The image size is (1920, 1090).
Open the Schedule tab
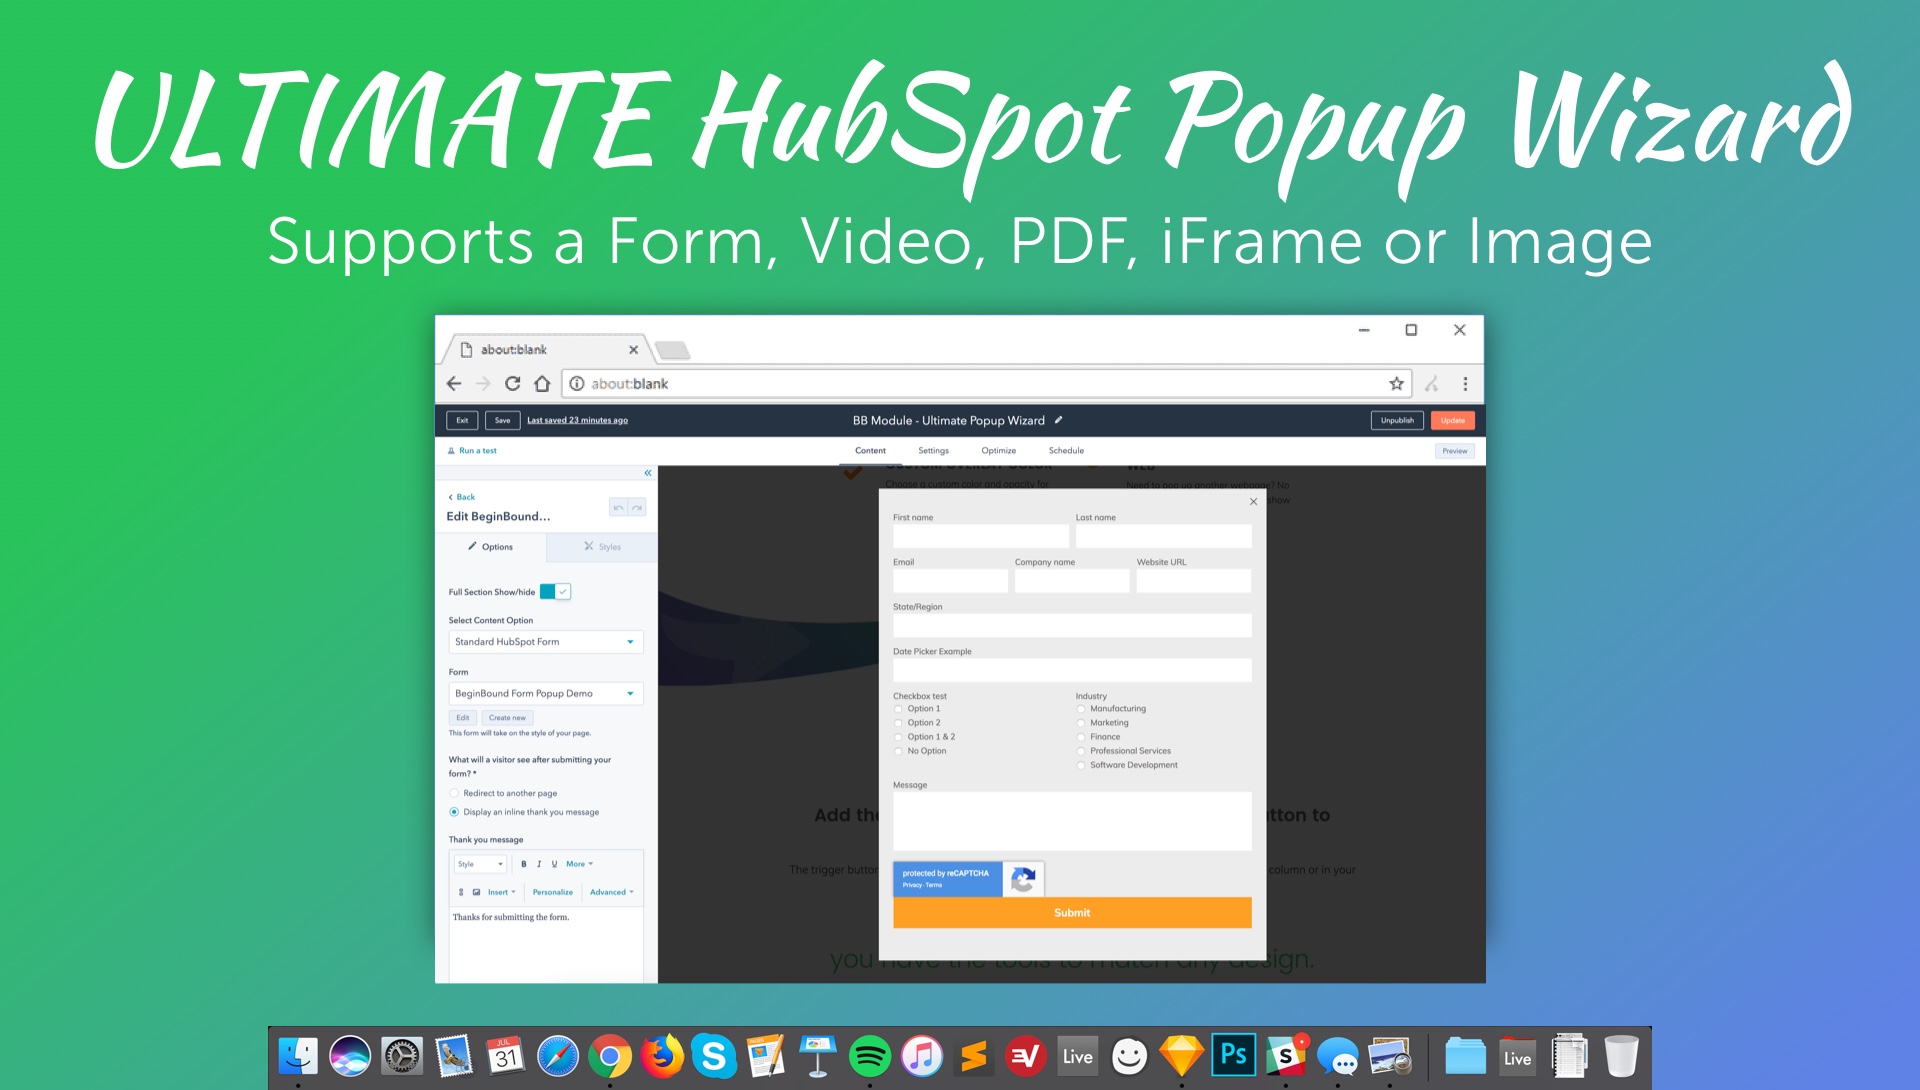(x=1066, y=451)
